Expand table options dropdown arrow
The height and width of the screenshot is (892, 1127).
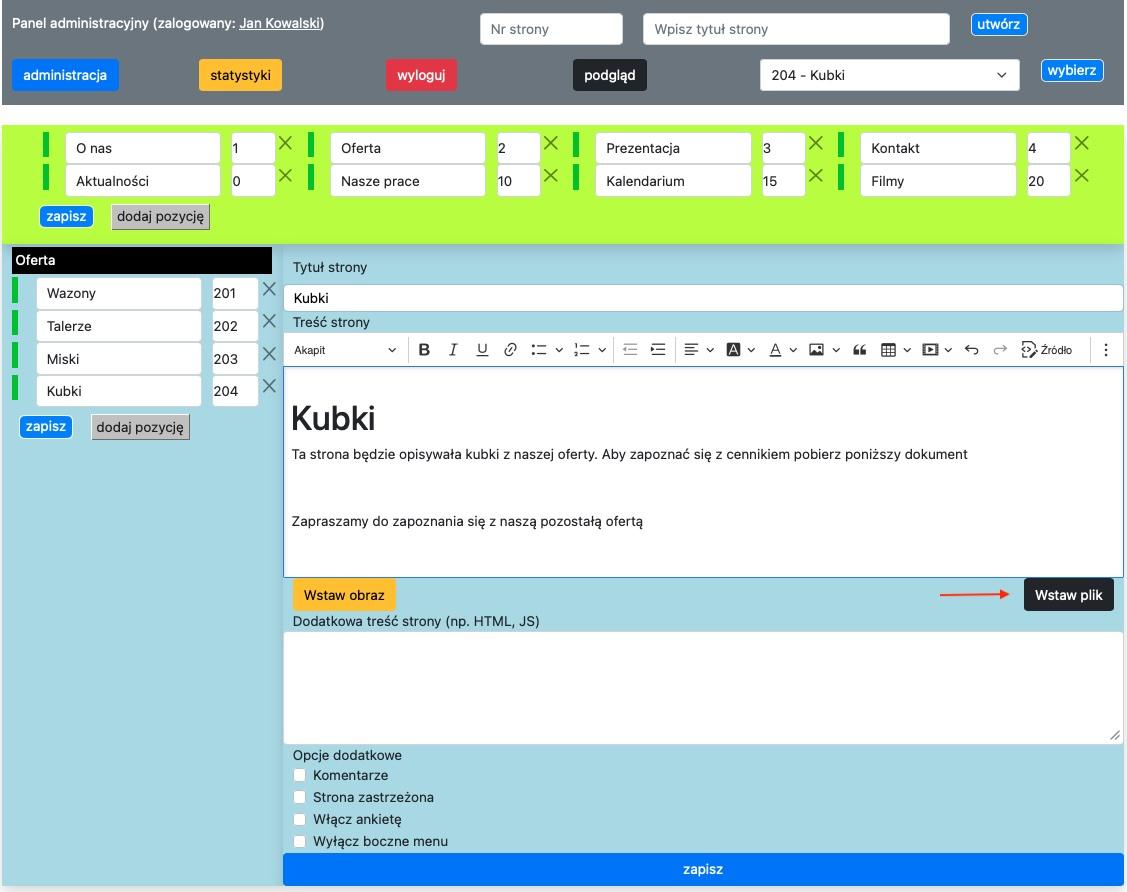(x=907, y=350)
